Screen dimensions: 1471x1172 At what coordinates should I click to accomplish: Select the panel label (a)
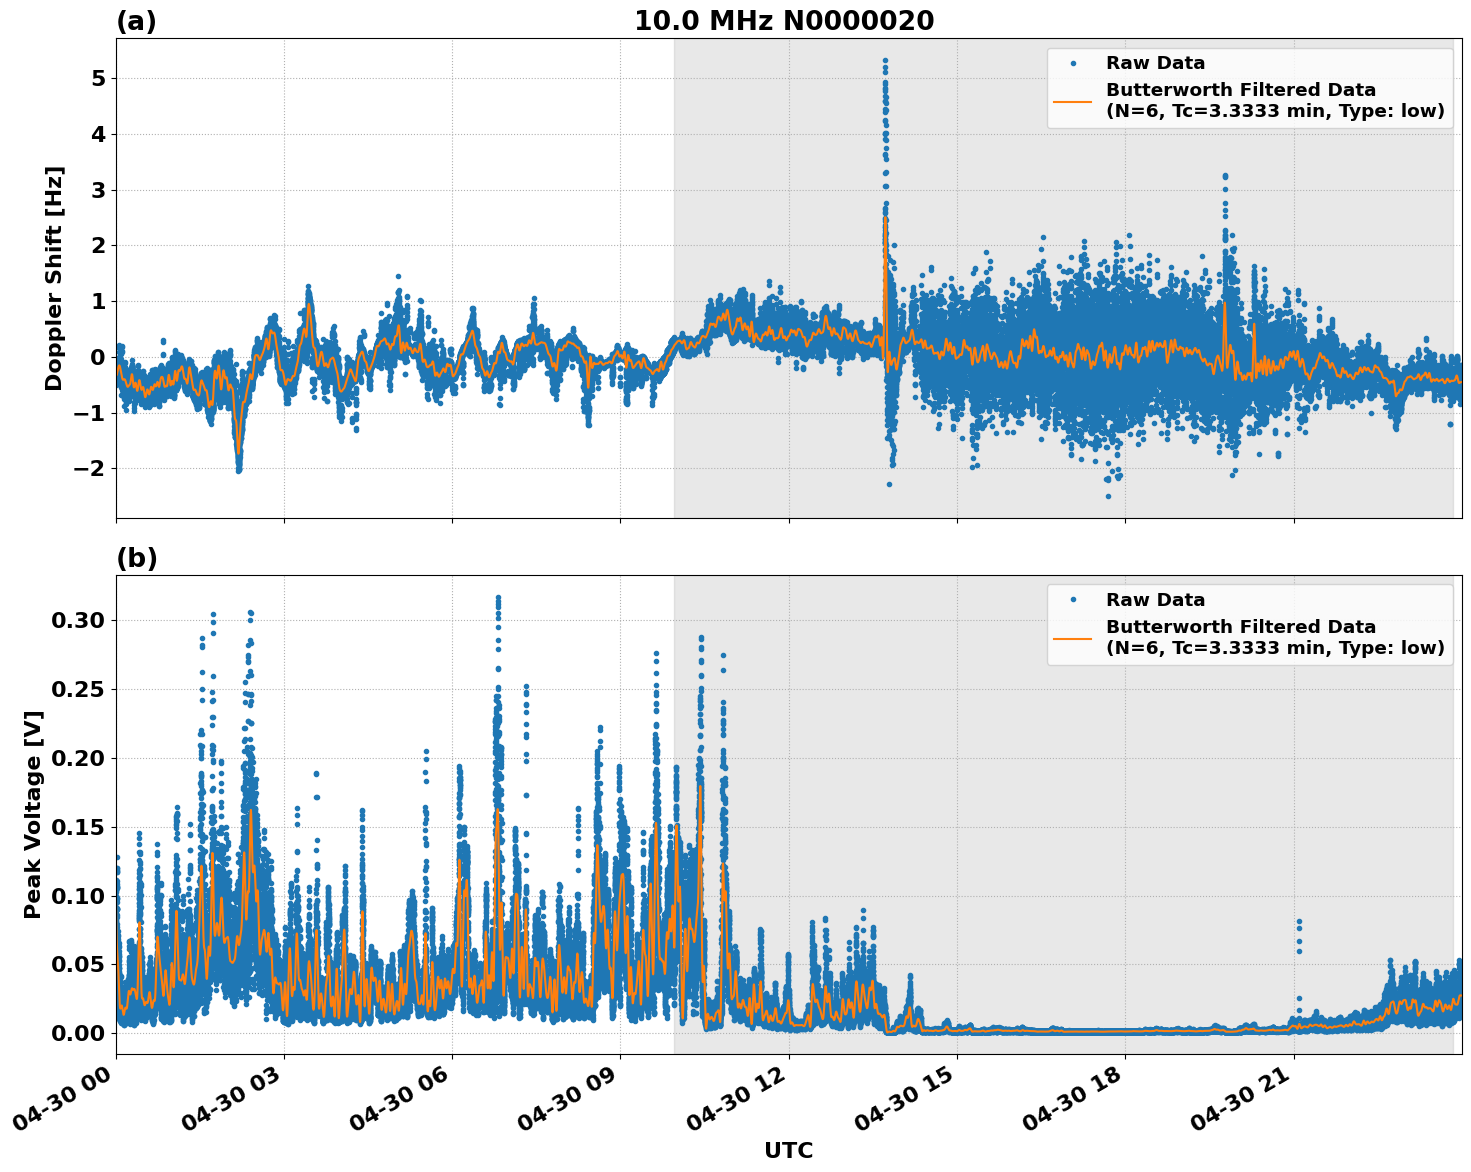[x=137, y=17]
